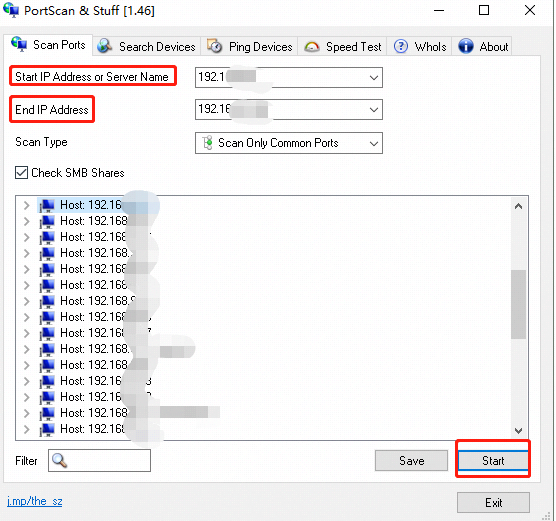Click the Start button

493,460
